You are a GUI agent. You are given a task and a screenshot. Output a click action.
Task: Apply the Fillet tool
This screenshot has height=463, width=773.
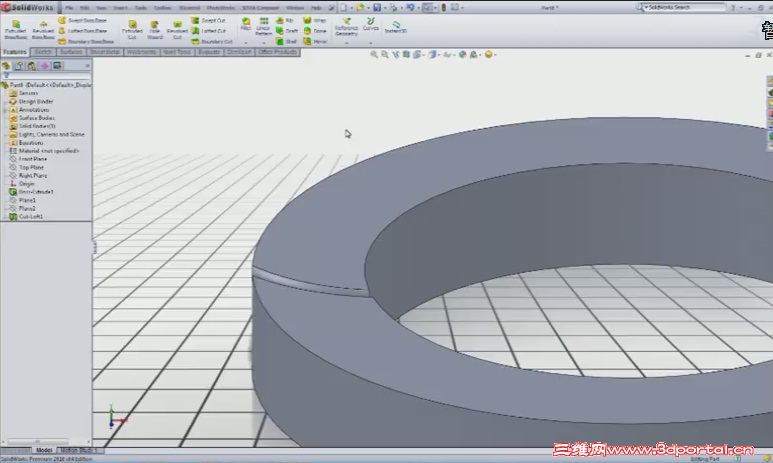pyautogui.click(x=246, y=24)
